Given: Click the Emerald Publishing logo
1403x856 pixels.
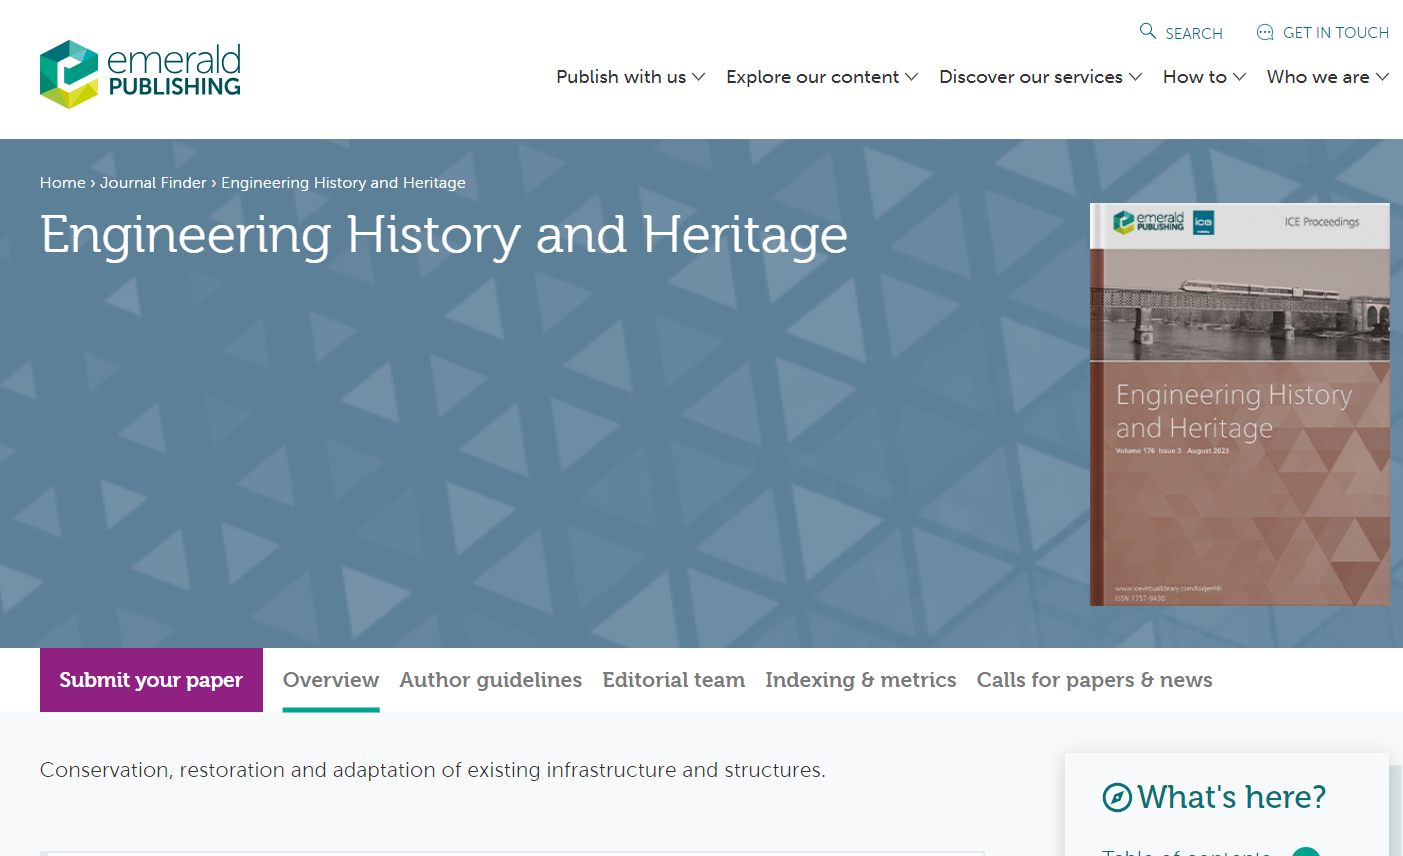Looking at the screenshot, I should (139, 72).
